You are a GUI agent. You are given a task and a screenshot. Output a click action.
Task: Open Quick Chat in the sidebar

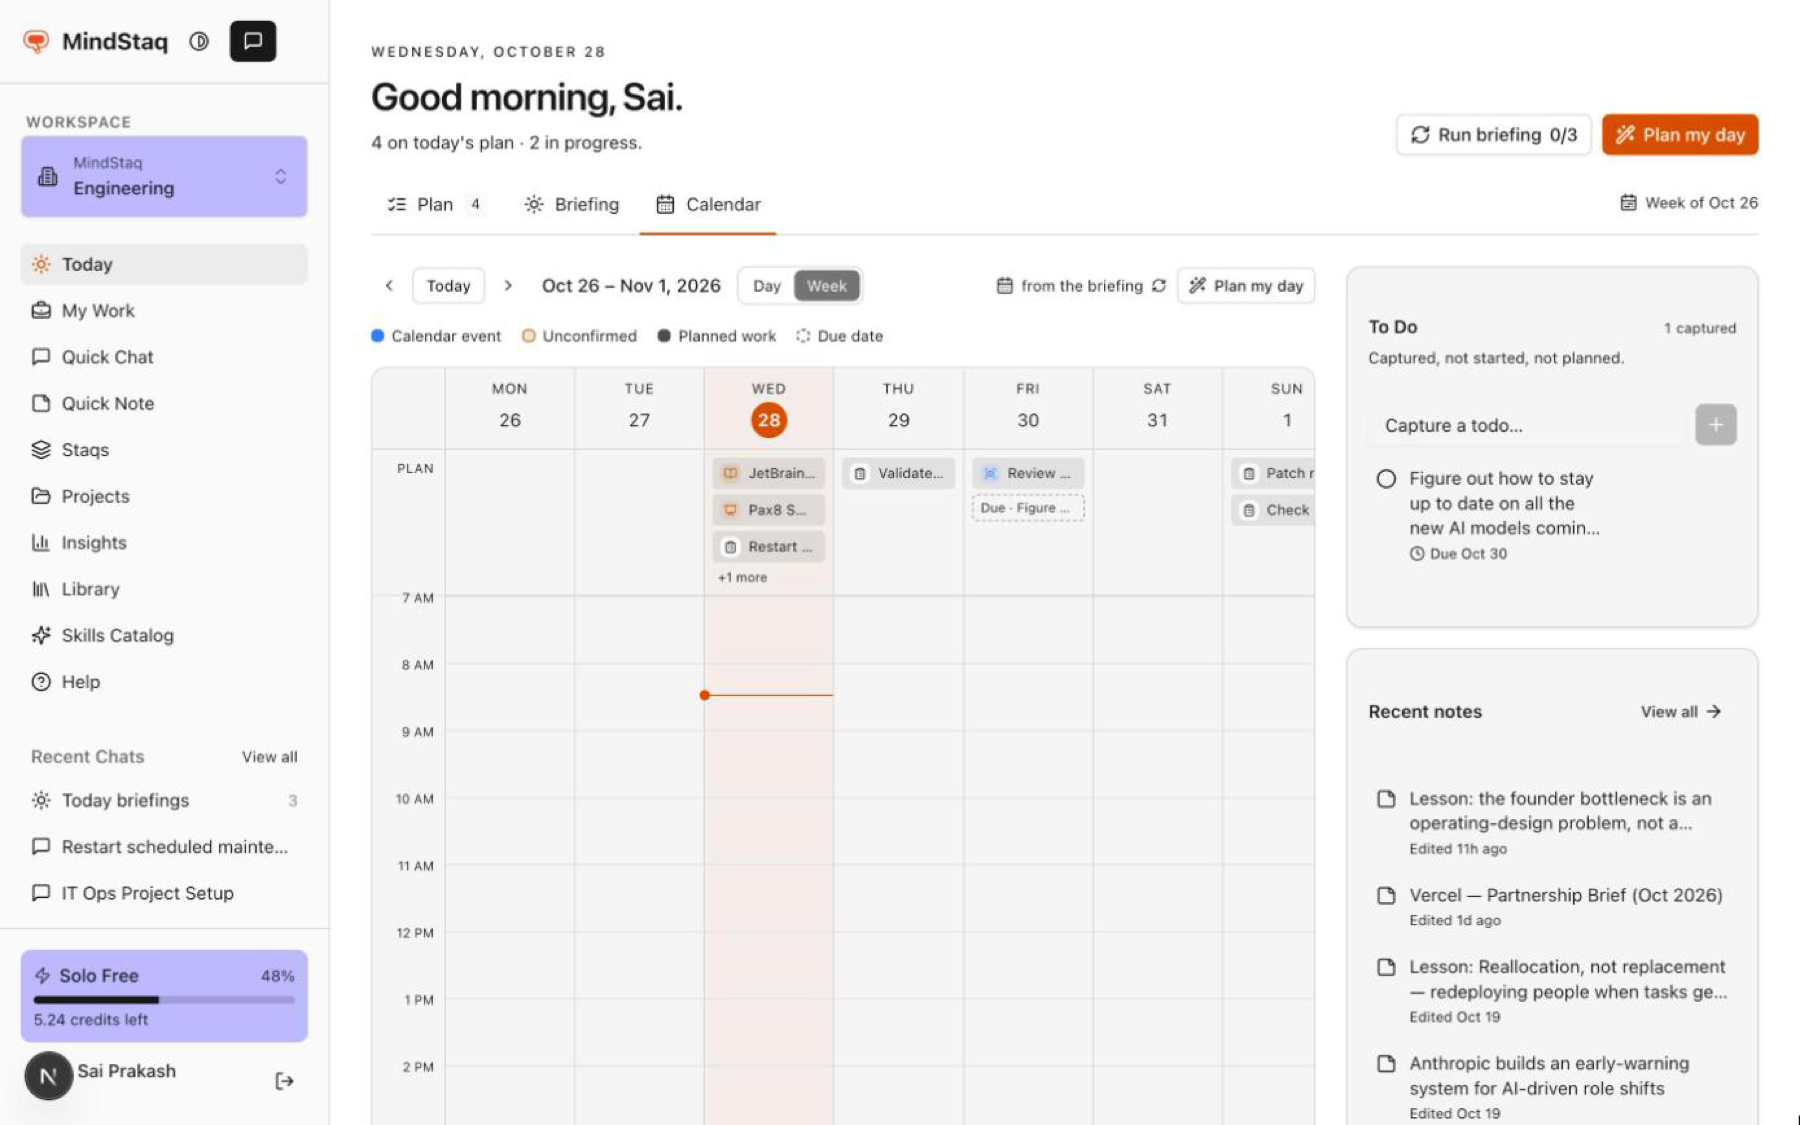[164, 357]
